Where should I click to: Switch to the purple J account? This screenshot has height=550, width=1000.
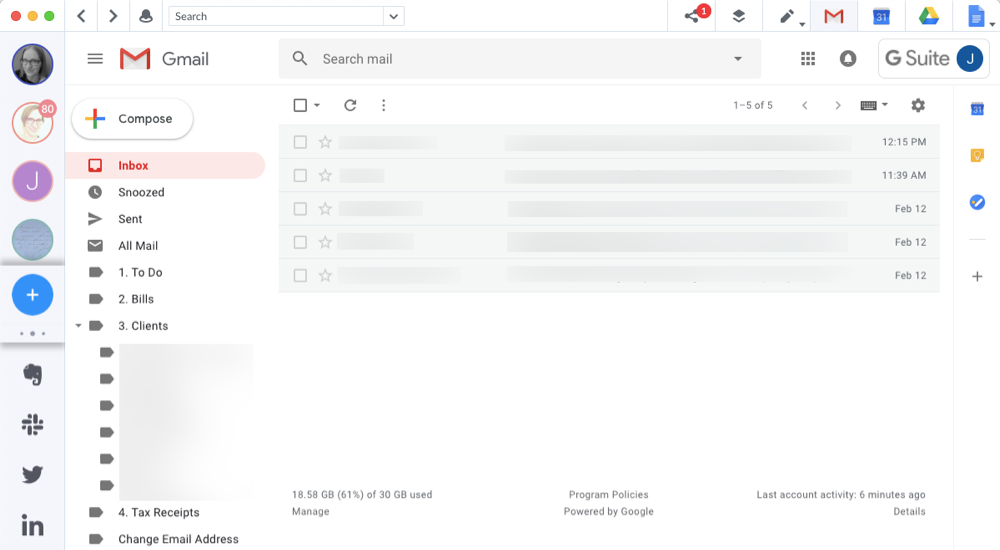(x=33, y=181)
